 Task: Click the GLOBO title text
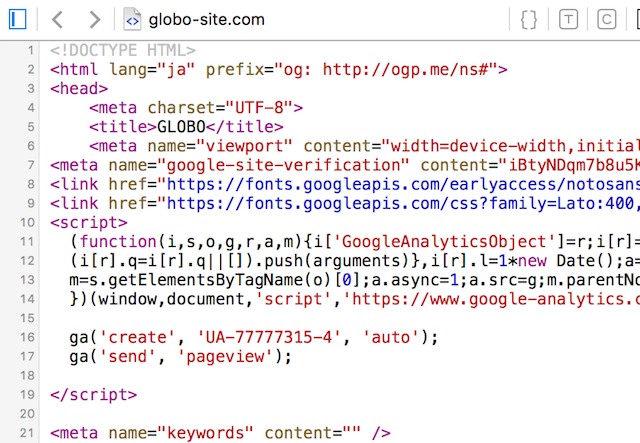tap(181, 127)
